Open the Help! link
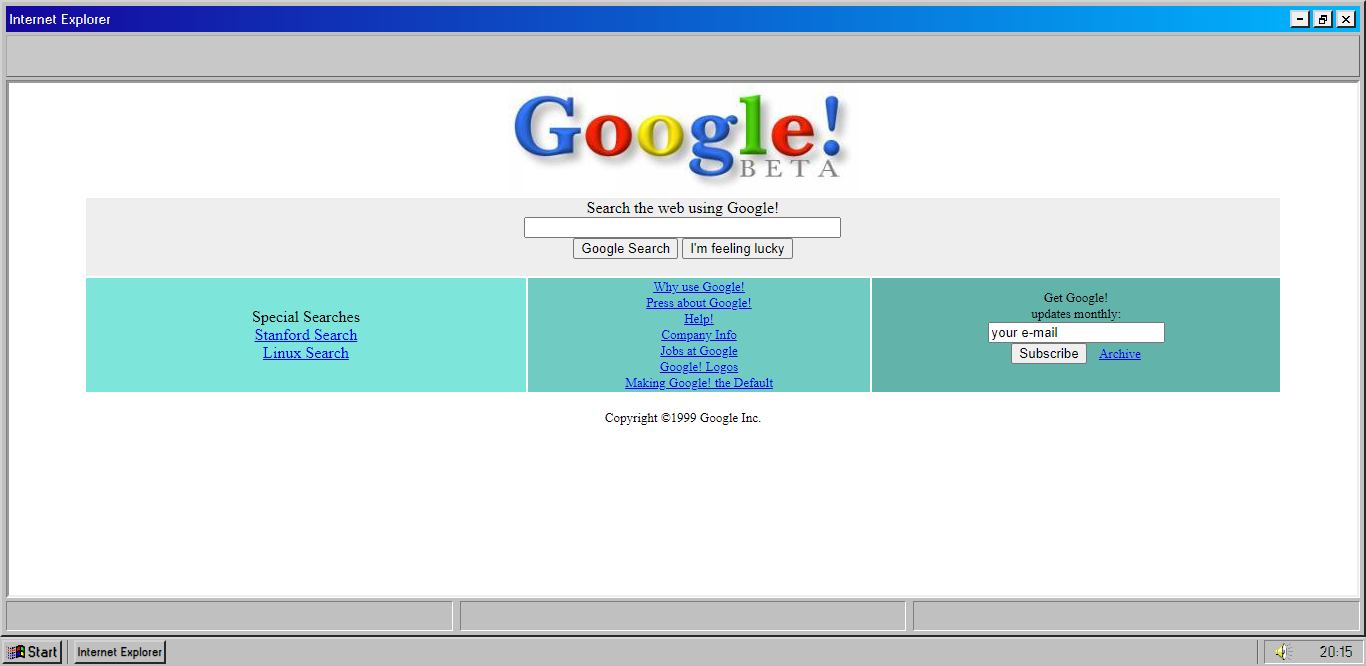This screenshot has height=666, width=1366. (x=699, y=319)
